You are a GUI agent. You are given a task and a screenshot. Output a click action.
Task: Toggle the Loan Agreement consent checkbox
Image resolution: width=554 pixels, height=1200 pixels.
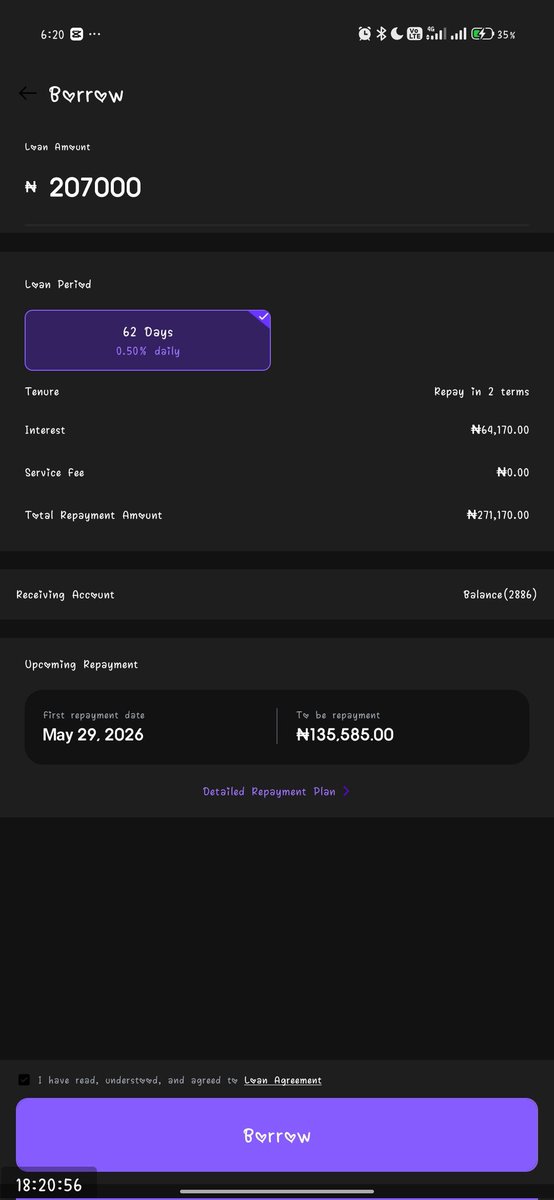tap(24, 1080)
